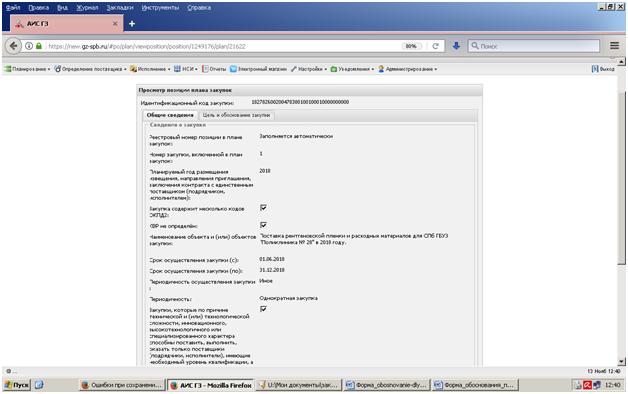Screen dimensions: 628x394
Task: Click the green padlock security icon
Action: click(x=39, y=46)
